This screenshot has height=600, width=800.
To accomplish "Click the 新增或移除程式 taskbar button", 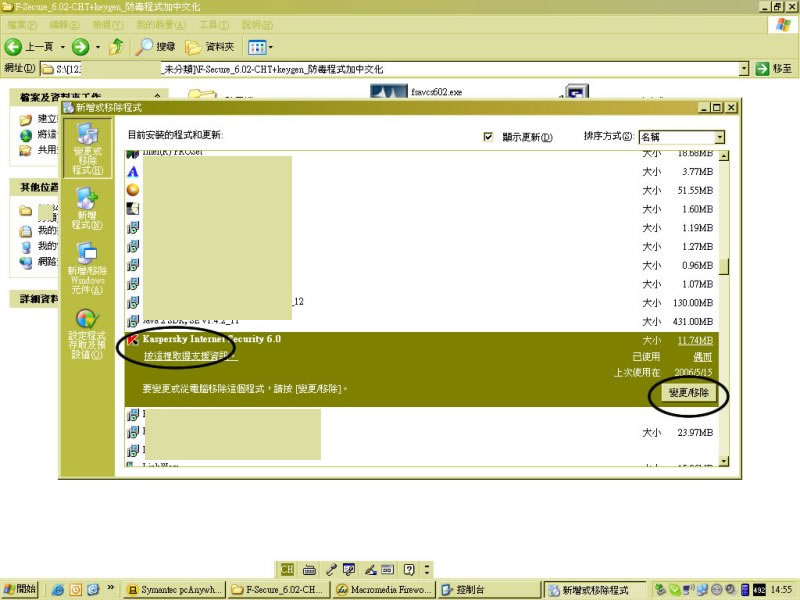I will pos(595,590).
